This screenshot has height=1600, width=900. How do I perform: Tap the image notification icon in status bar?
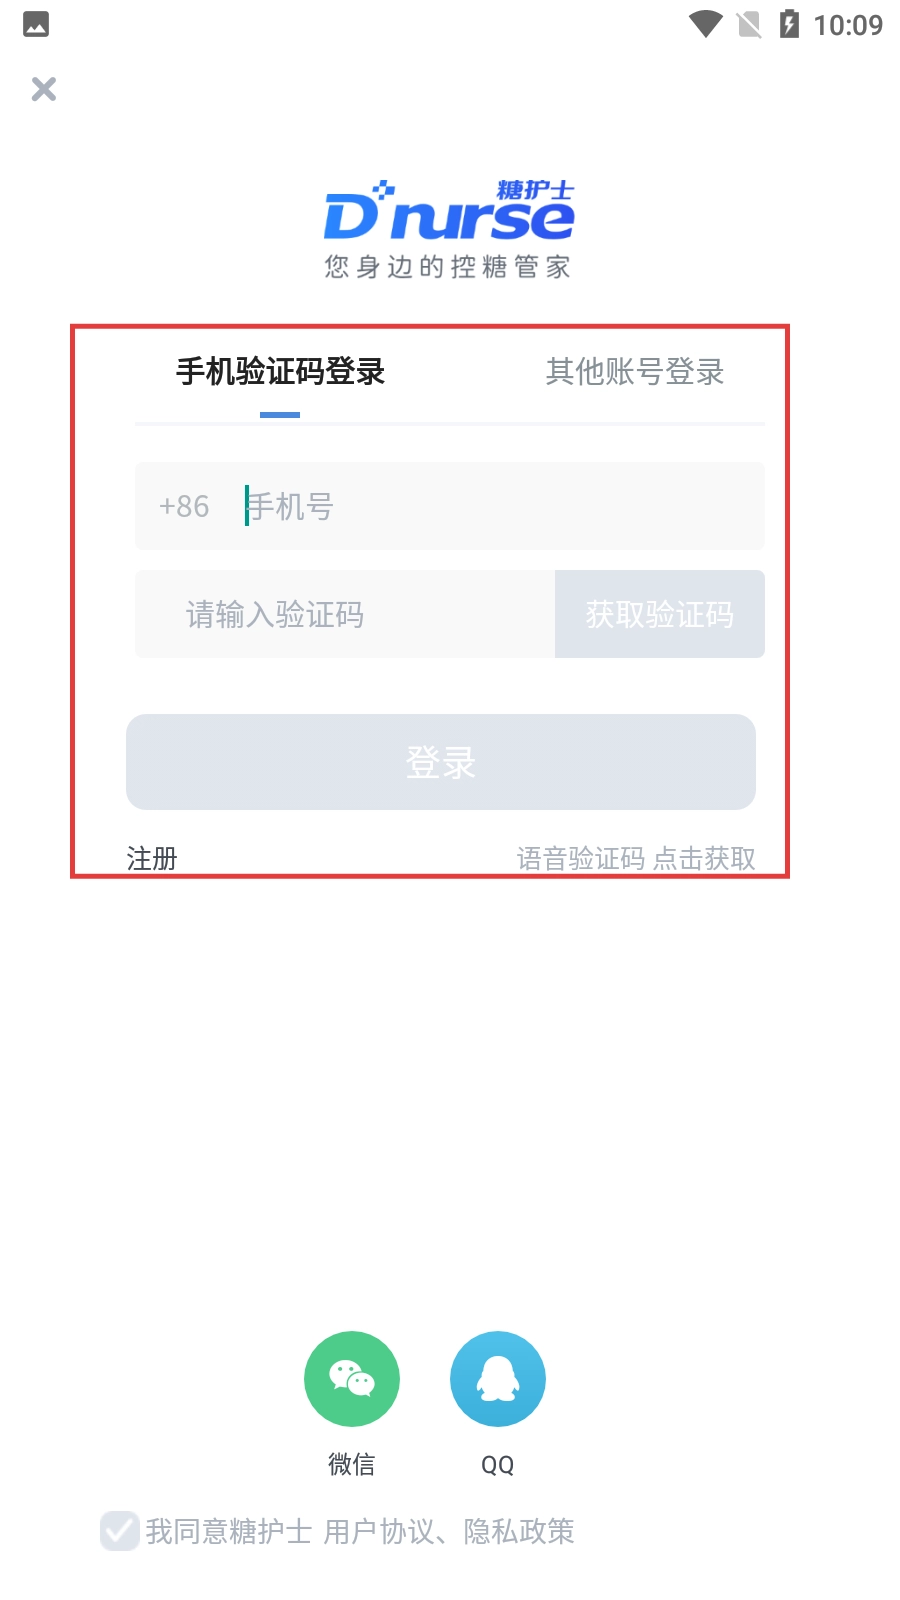(x=36, y=24)
